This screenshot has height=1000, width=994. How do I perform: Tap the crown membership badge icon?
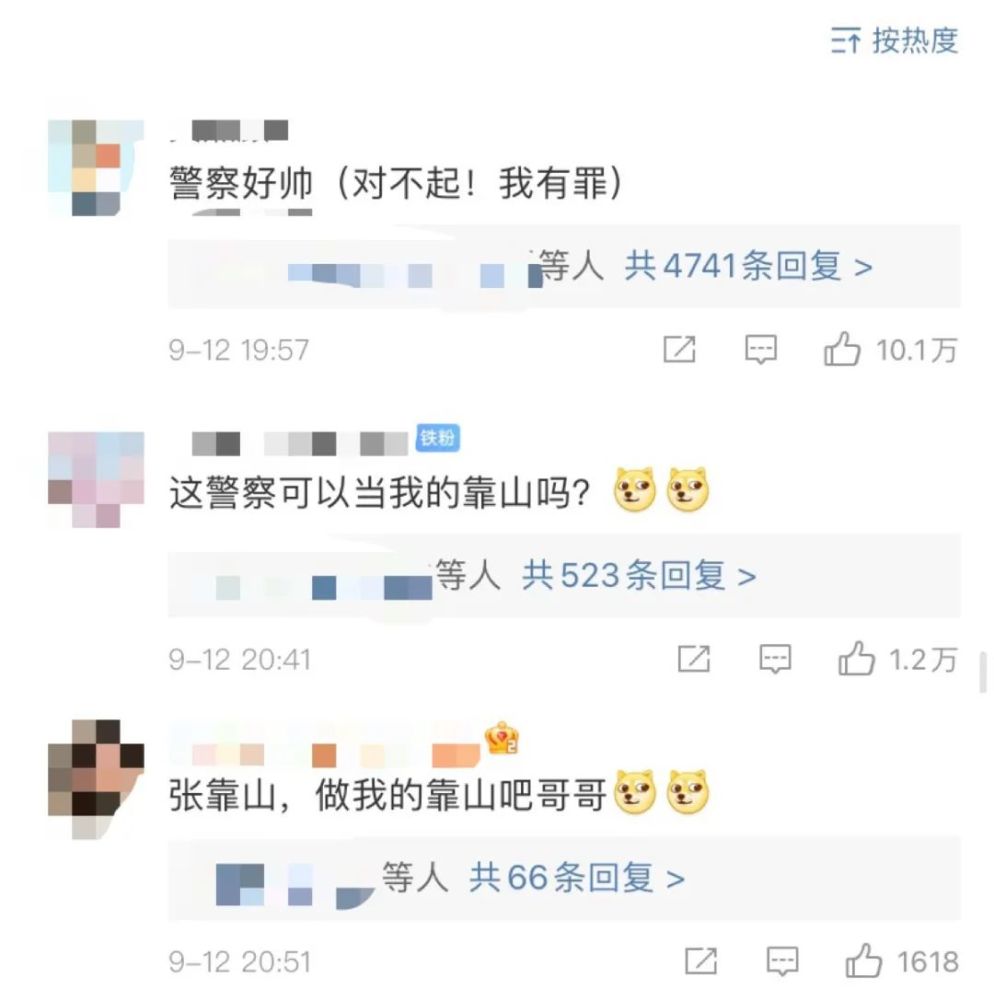tap(502, 739)
